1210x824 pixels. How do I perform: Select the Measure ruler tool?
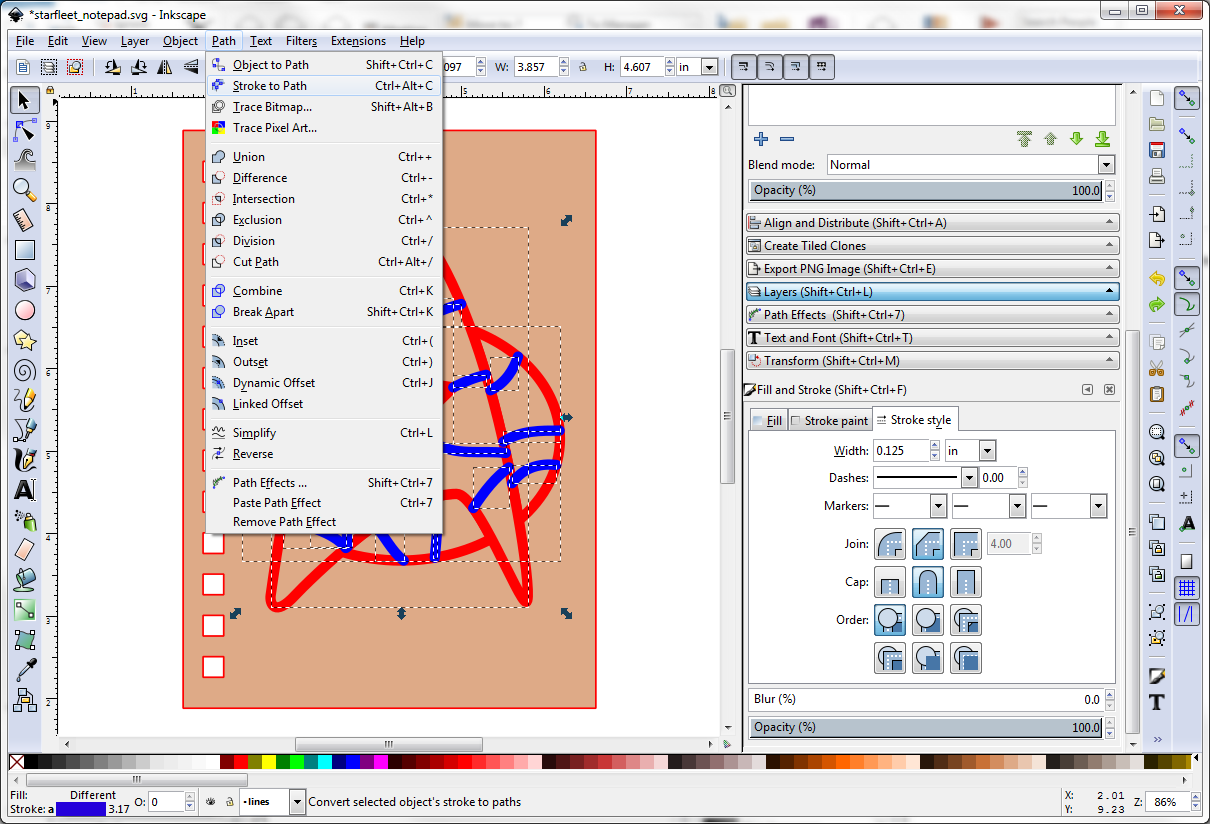click(25, 219)
